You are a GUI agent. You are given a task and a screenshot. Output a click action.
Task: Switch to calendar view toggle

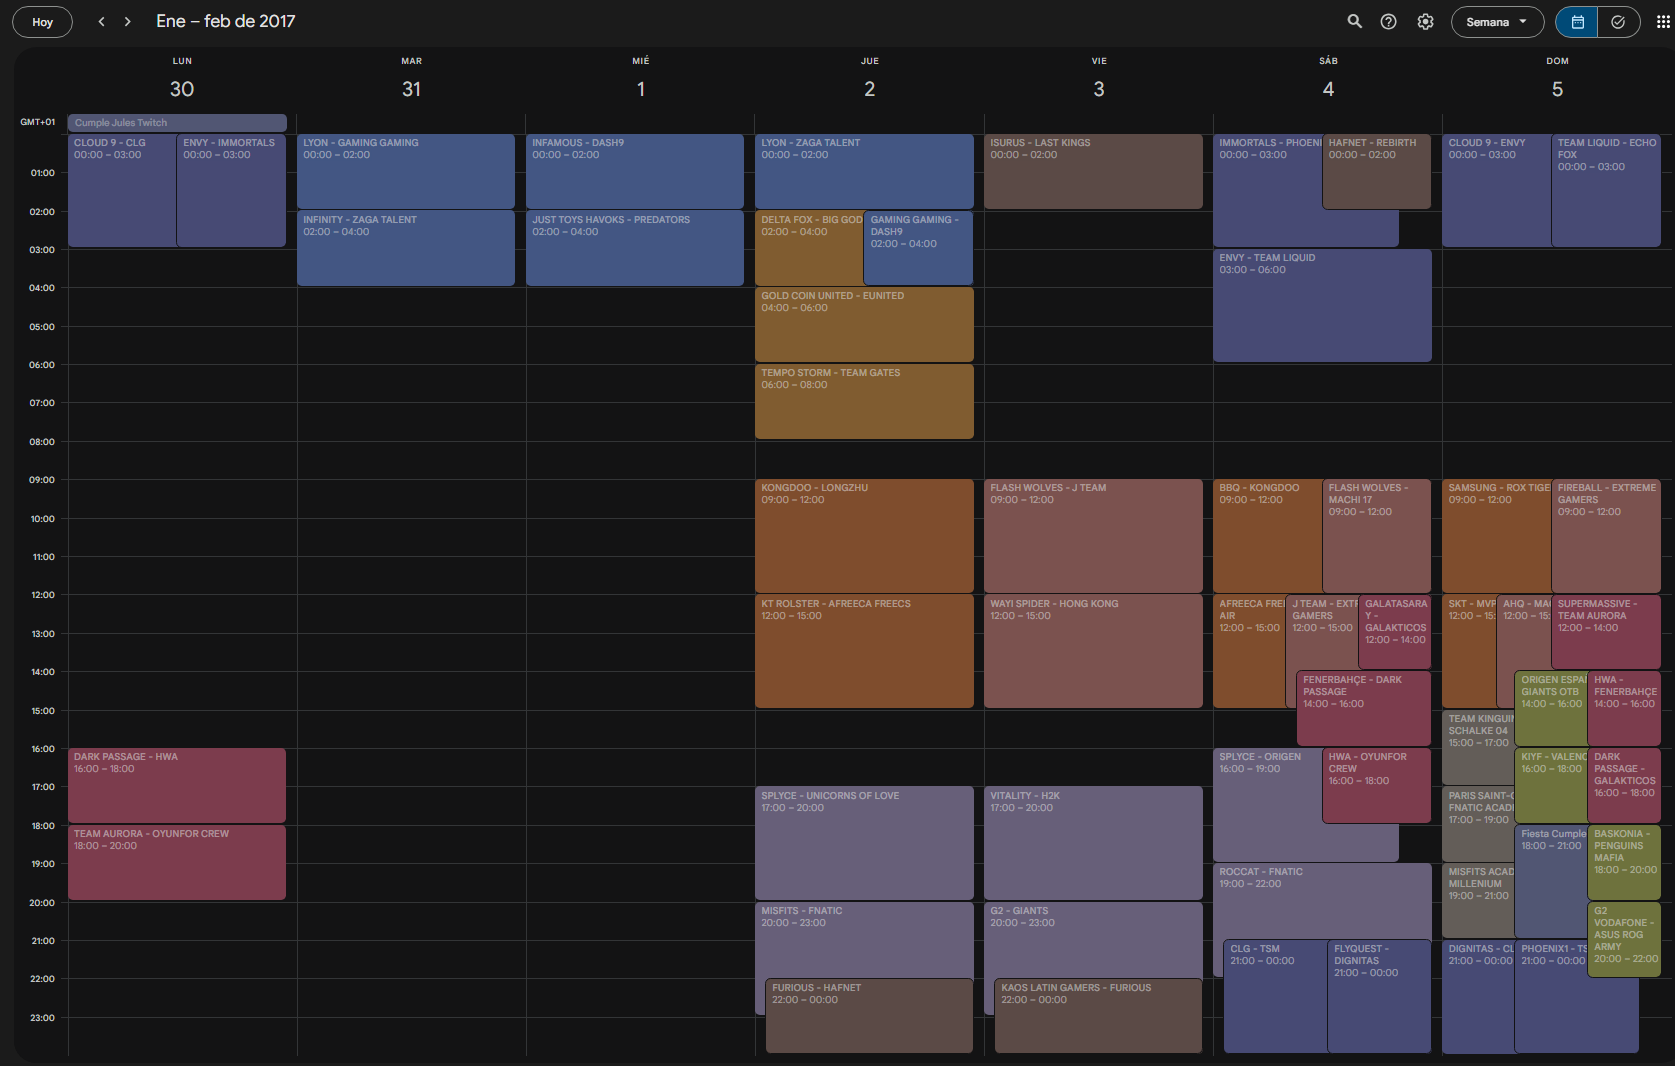pos(1577,22)
